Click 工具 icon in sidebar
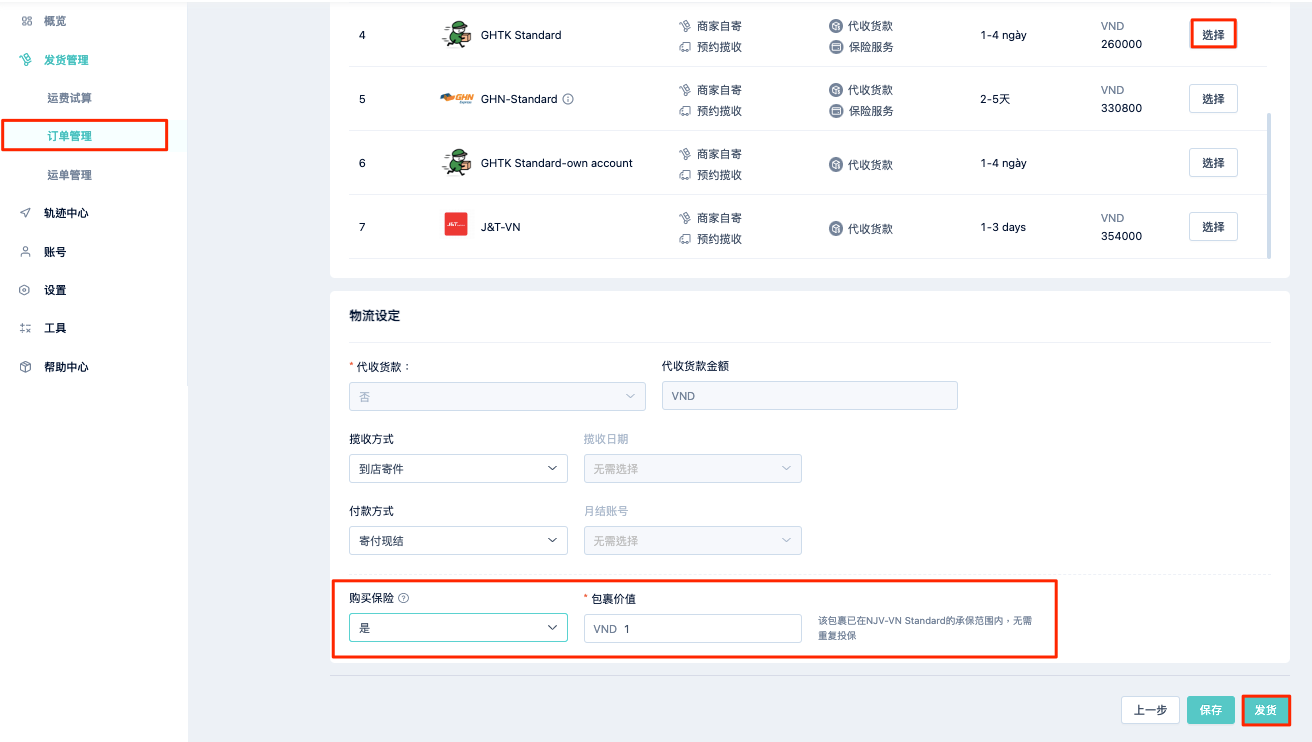Screen dimensions: 1312x742 tap(26, 328)
